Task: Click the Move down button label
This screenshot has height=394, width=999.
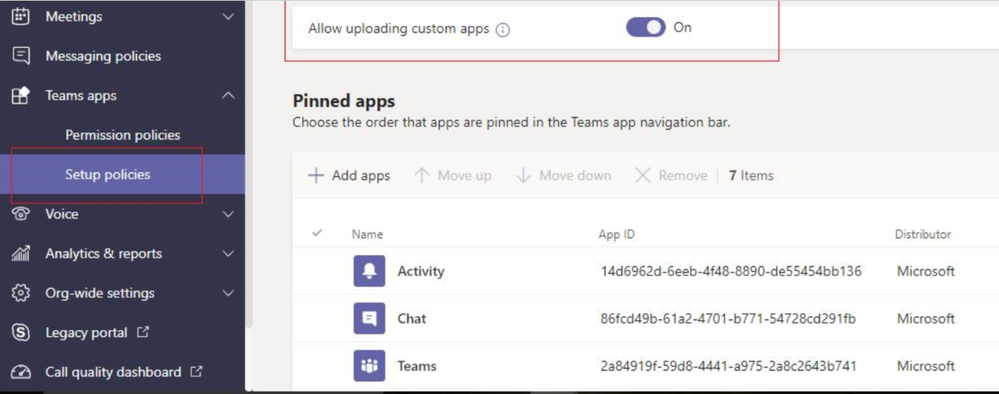Action: (x=575, y=176)
